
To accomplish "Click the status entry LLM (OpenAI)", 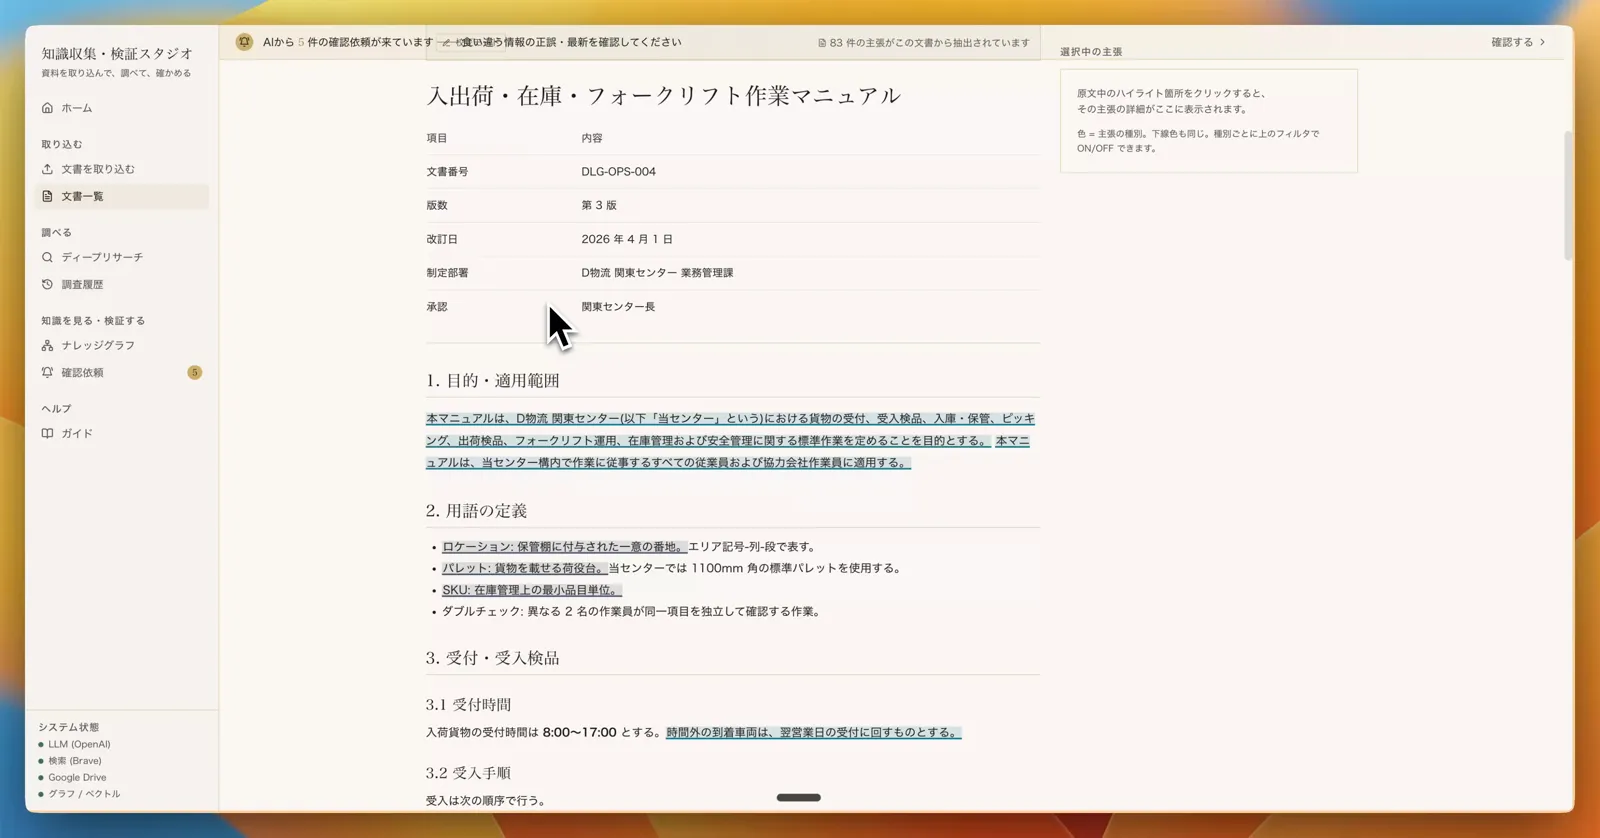I will click(79, 744).
